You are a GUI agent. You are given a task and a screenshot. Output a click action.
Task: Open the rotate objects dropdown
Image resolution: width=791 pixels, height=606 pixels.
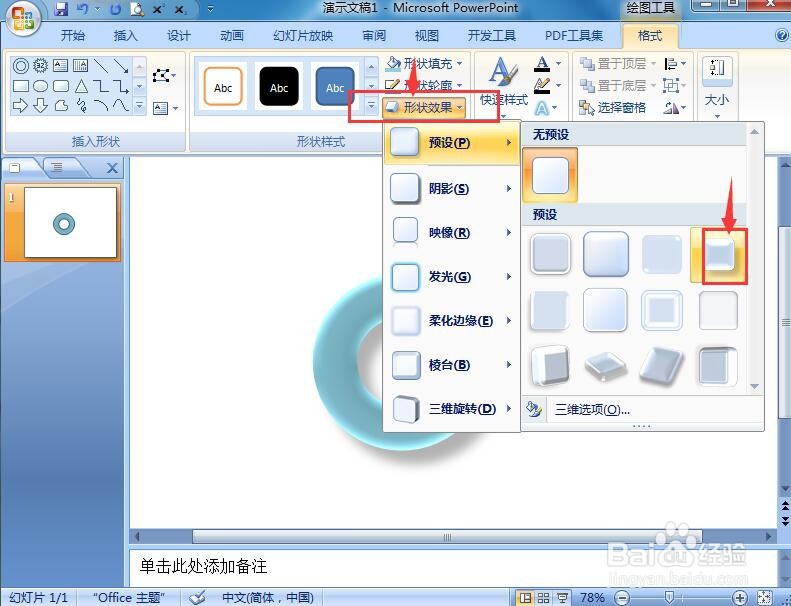675,107
